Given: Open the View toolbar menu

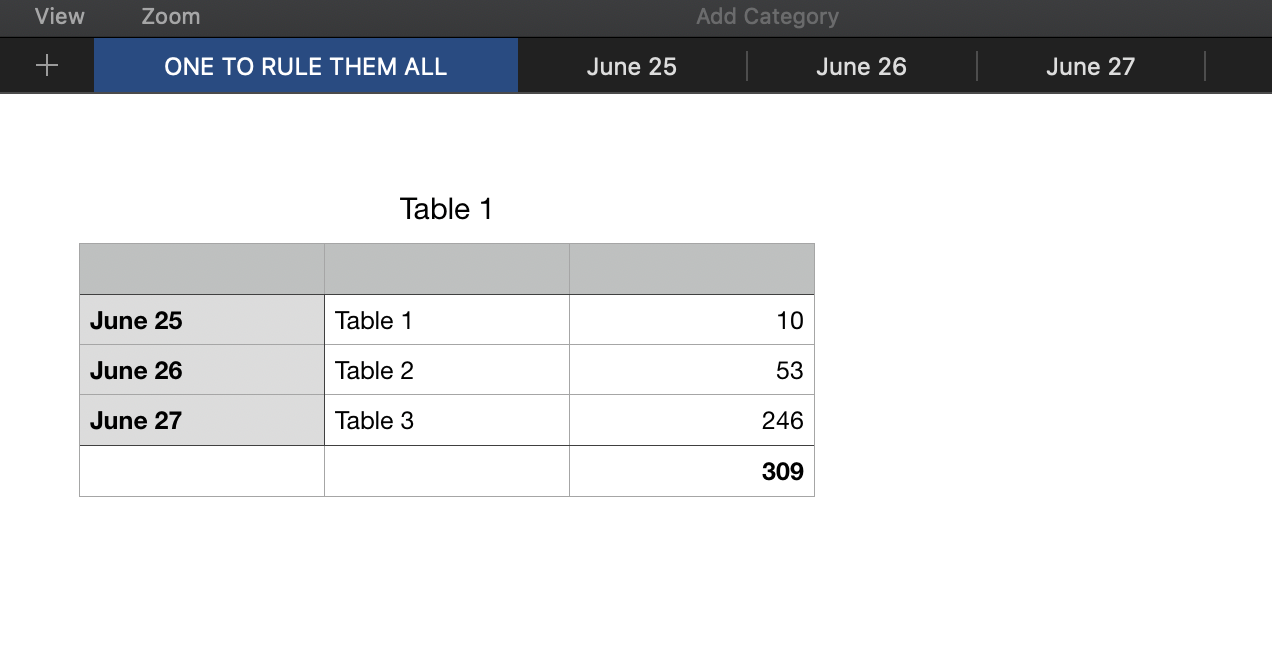Looking at the screenshot, I should (60, 16).
